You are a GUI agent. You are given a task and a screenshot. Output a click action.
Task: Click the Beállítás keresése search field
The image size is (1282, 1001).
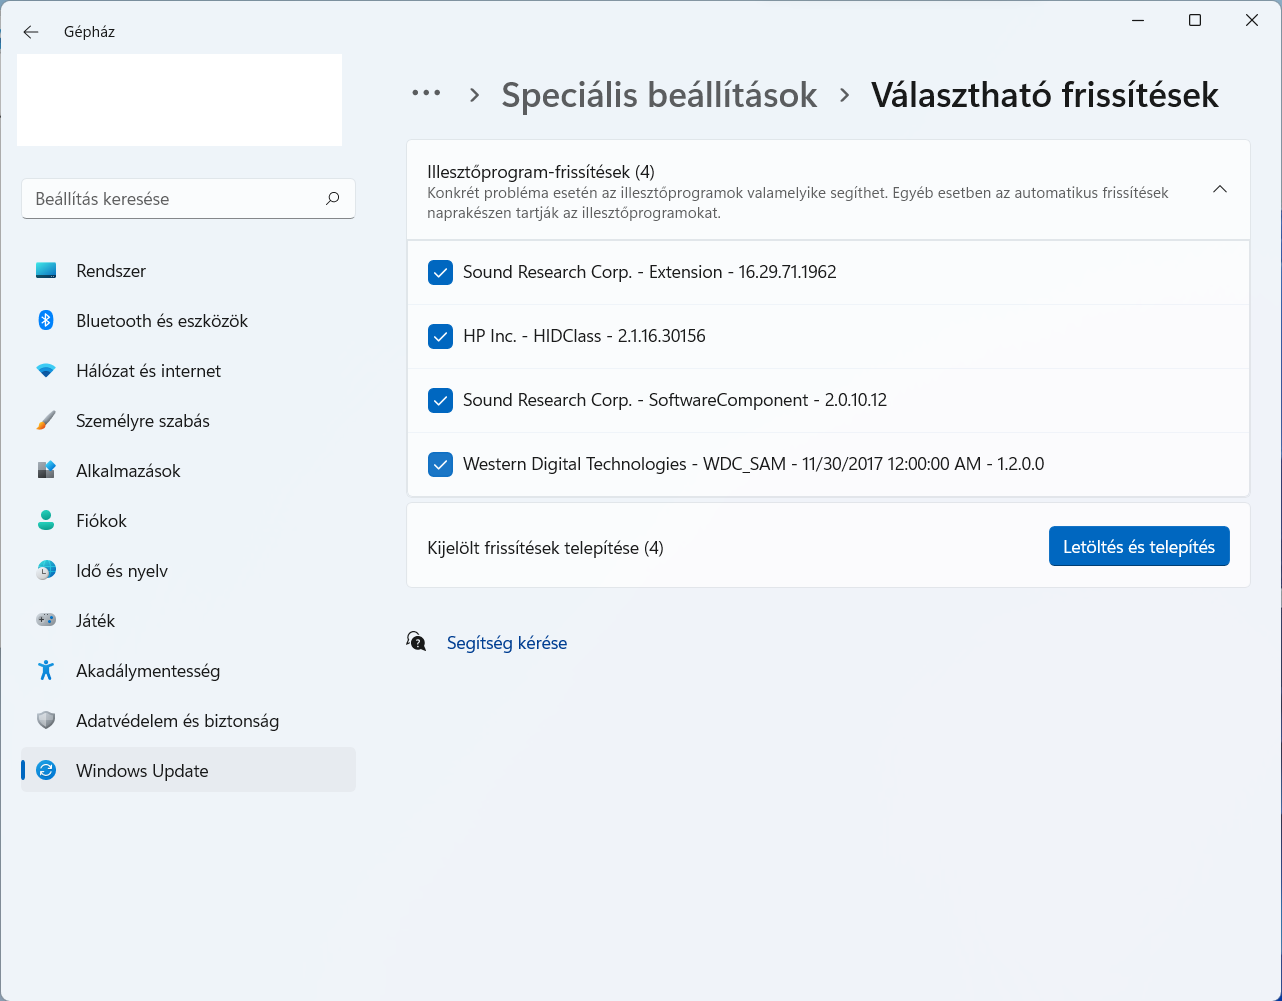(x=175, y=199)
